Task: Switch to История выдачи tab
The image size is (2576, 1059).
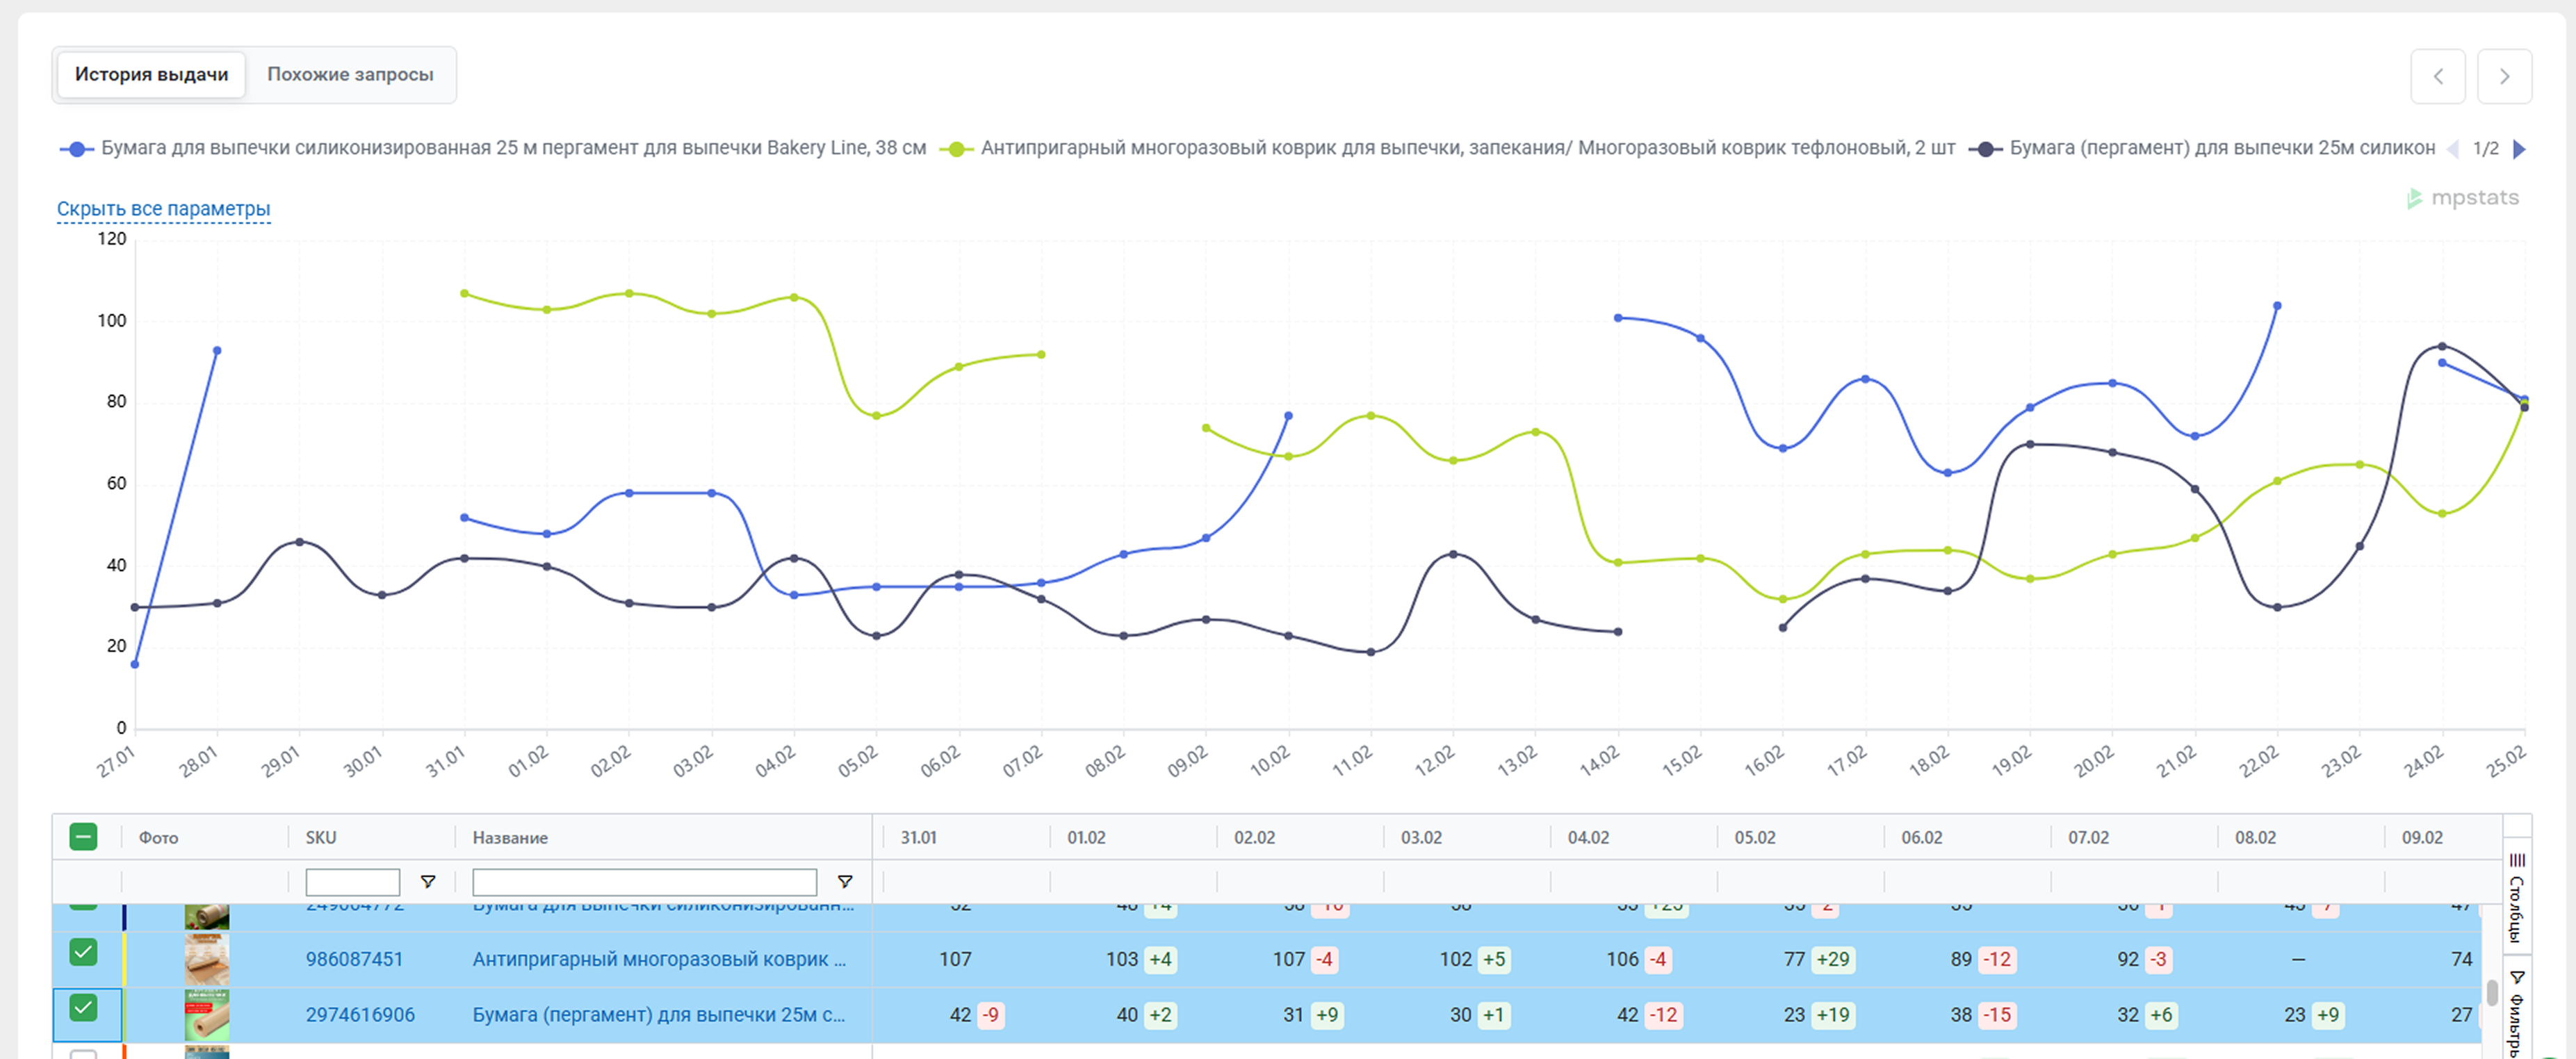Action: pos(151,75)
